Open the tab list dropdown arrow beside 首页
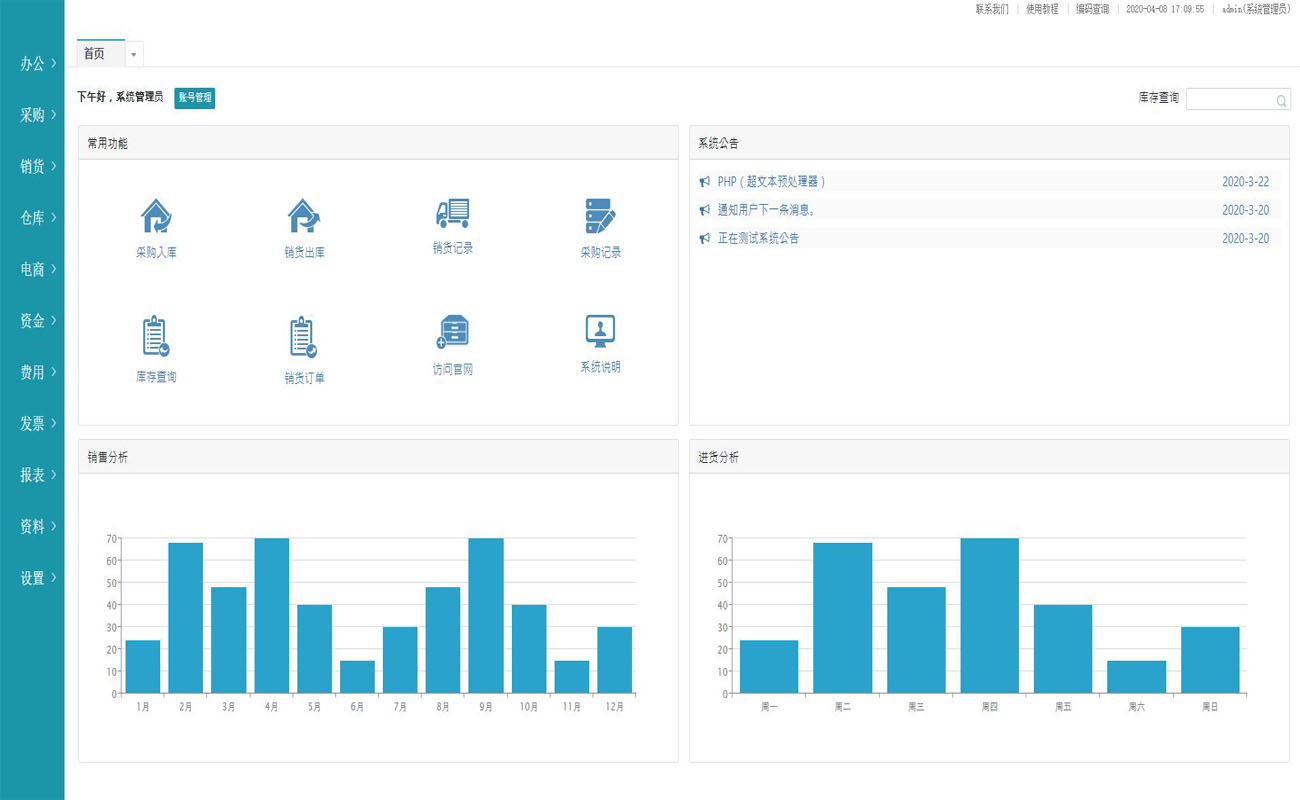Viewport: 1300px width, 800px height. [134, 55]
